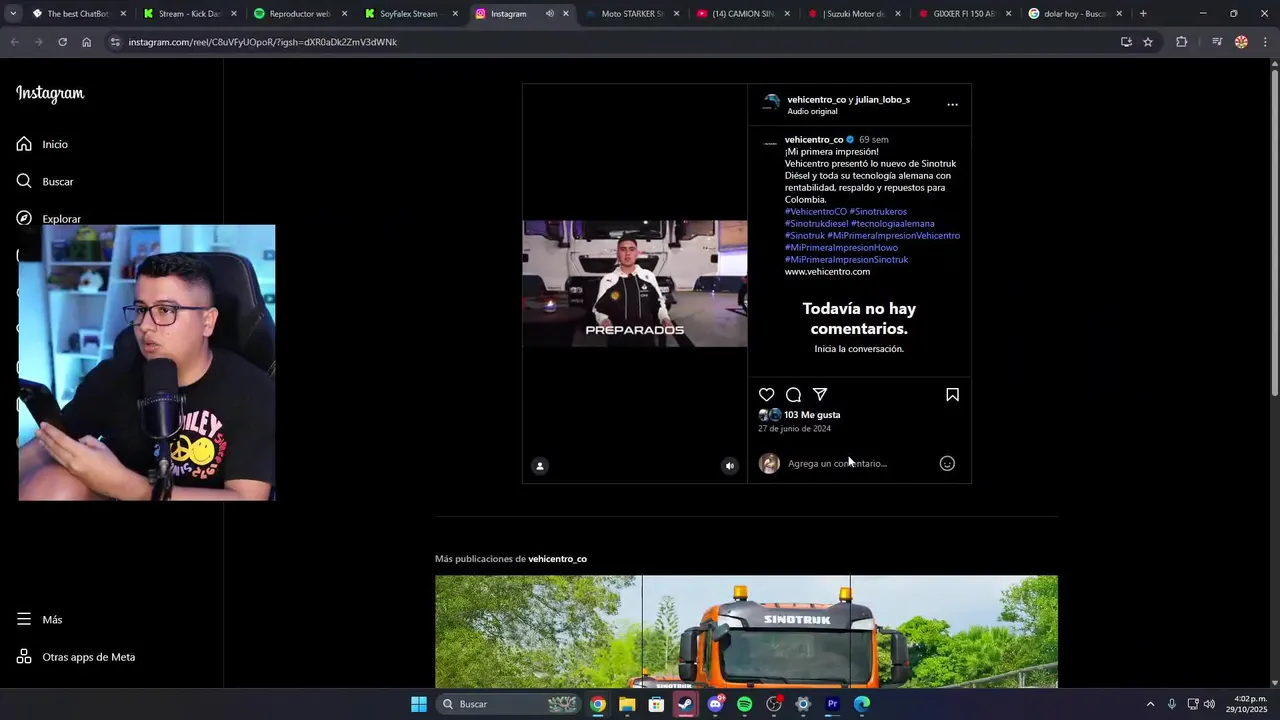Screen dimensions: 1280x720
Task: Switch to 'Moto STARKER' tab
Action: [632, 14]
